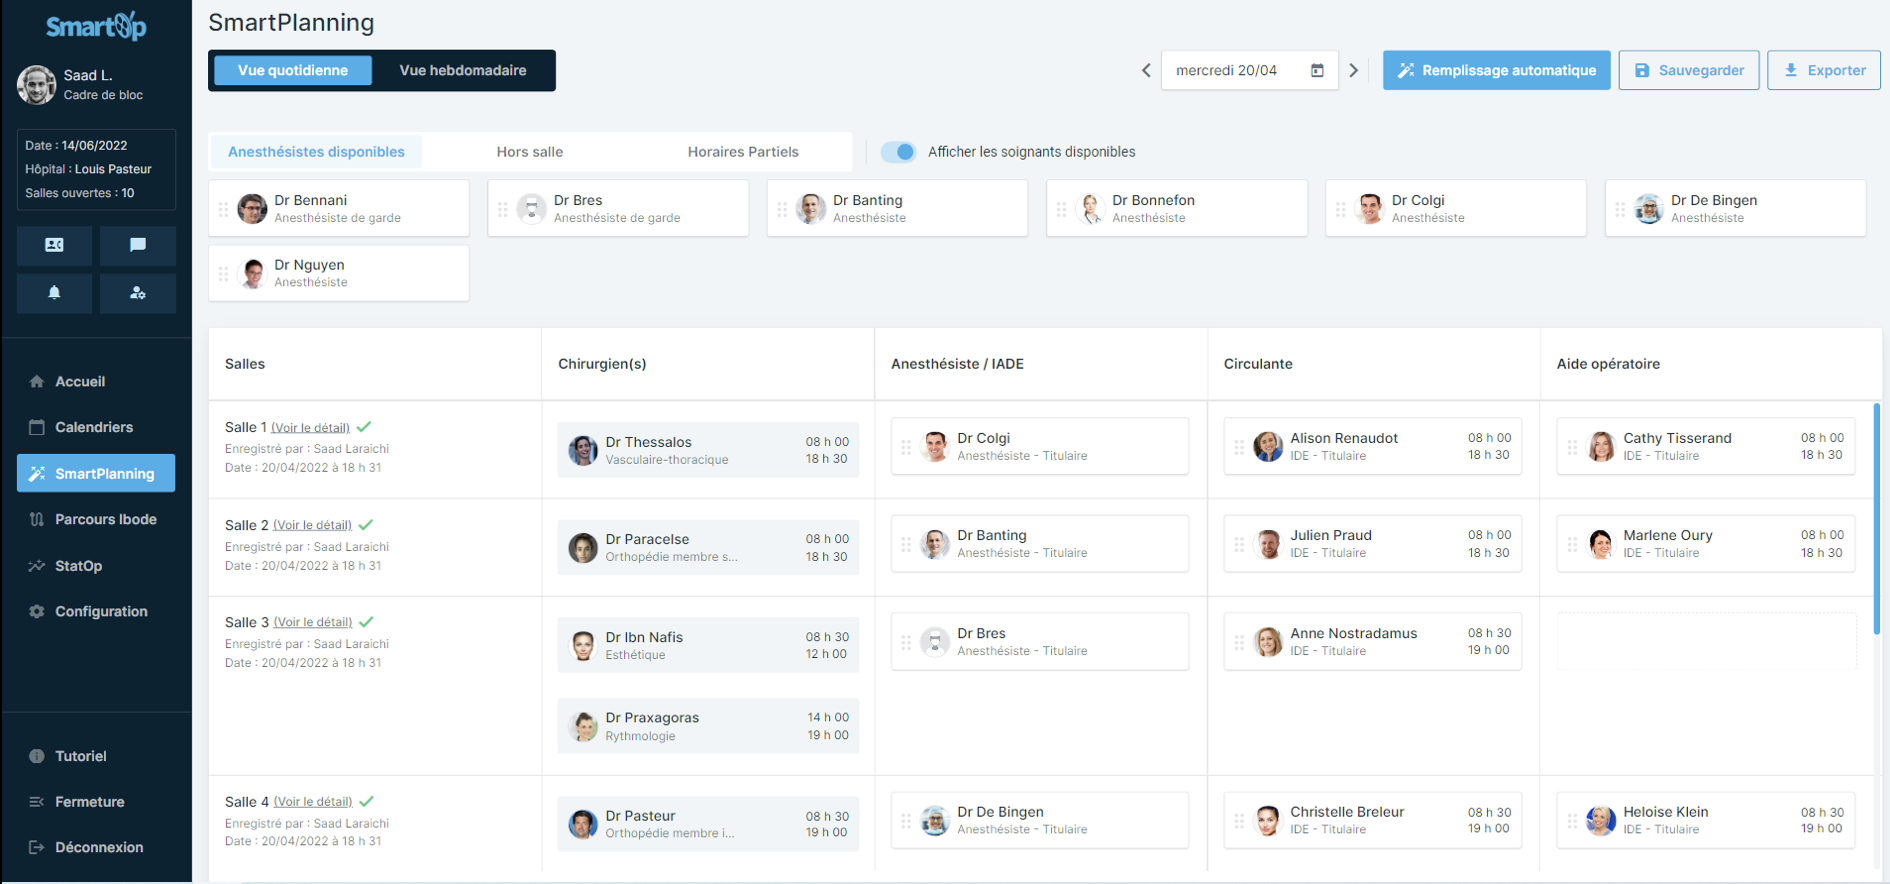Open Calendriers in the sidebar
1890x884 pixels.
[x=93, y=427]
